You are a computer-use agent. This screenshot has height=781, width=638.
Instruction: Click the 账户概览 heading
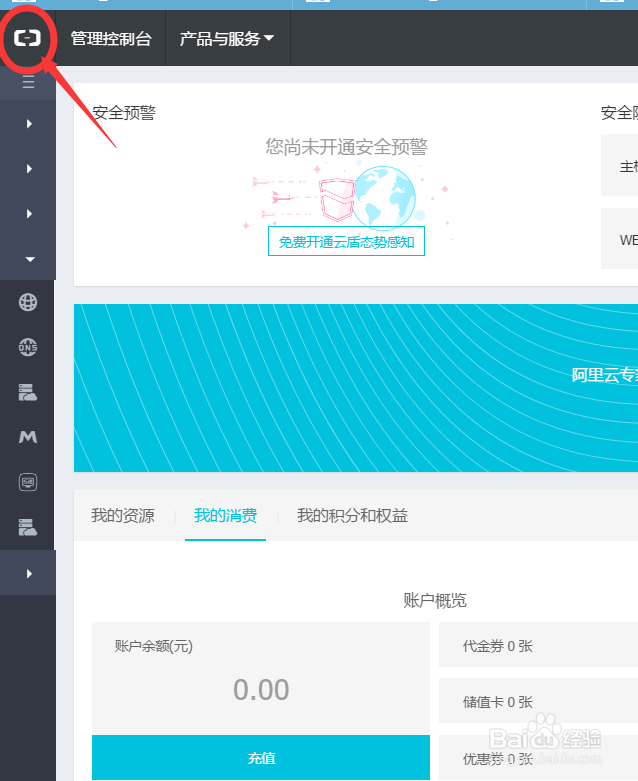[x=435, y=601]
